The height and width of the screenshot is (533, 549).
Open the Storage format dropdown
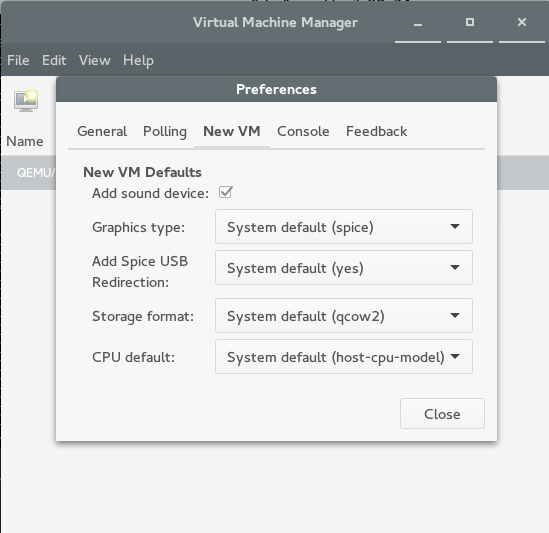click(344, 316)
